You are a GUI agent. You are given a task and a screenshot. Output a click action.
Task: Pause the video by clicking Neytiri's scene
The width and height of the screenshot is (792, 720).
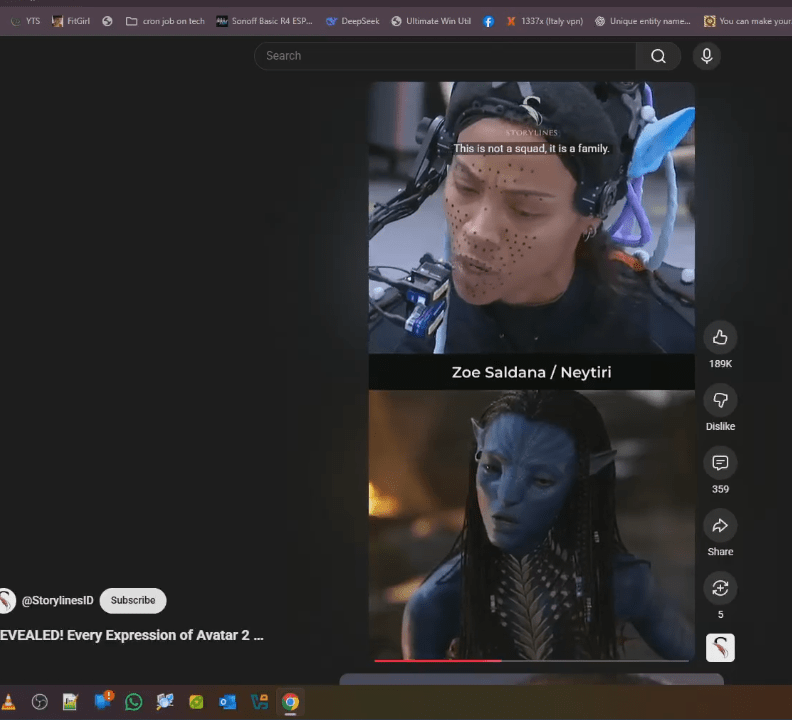(531, 520)
